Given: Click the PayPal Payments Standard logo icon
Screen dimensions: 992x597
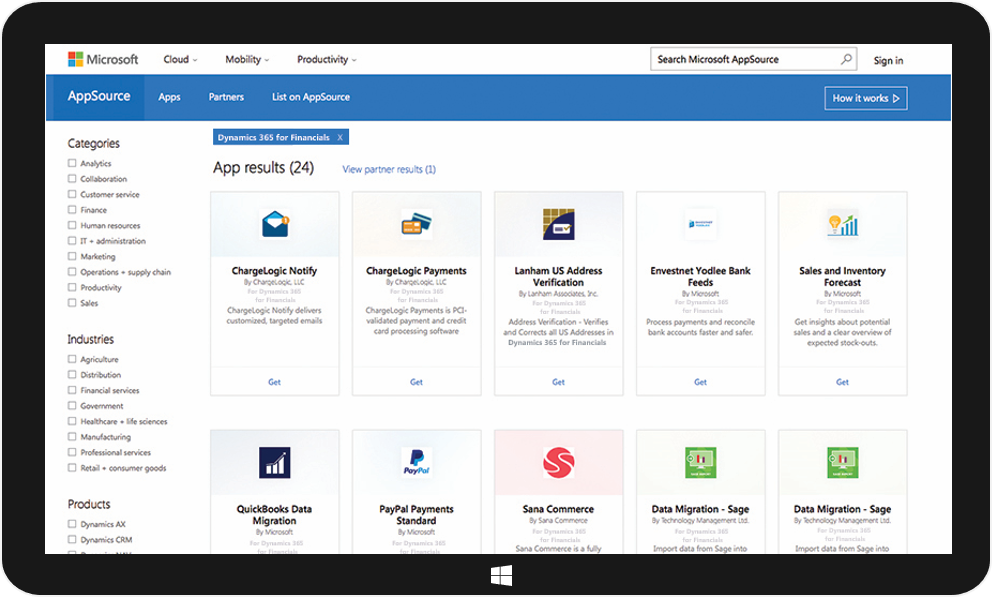Looking at the screenshot, I should click(x=416, y=462).
